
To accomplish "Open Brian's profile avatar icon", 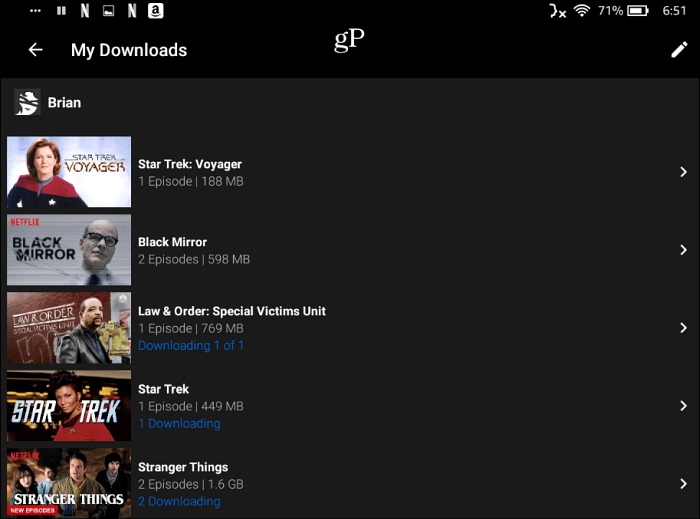I will pyautogui.click(x=27, y=102).
